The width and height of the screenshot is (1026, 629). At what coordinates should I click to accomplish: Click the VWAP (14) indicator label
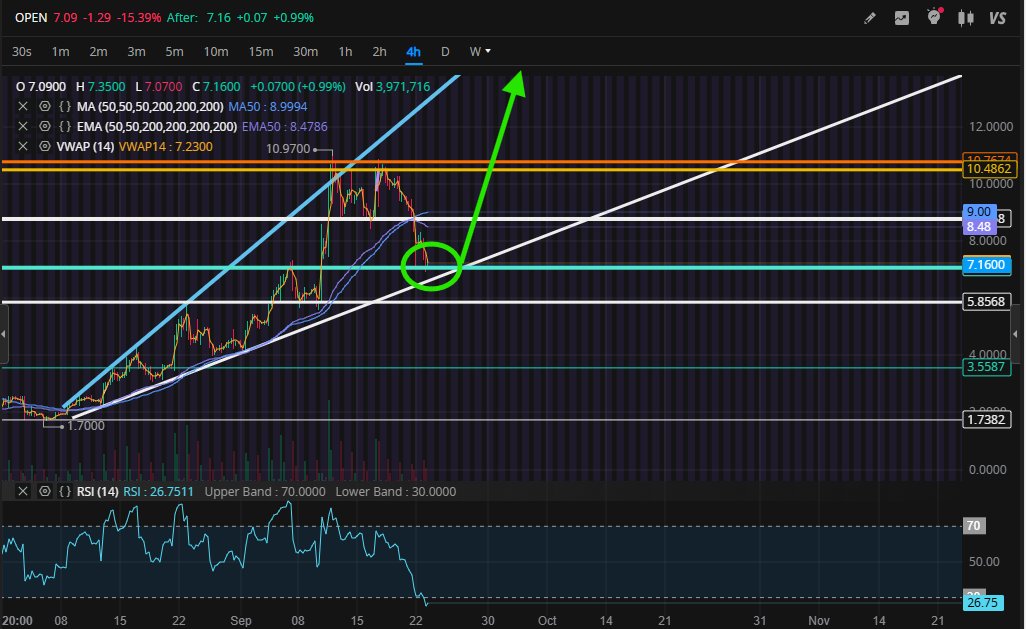pos(85,147)
